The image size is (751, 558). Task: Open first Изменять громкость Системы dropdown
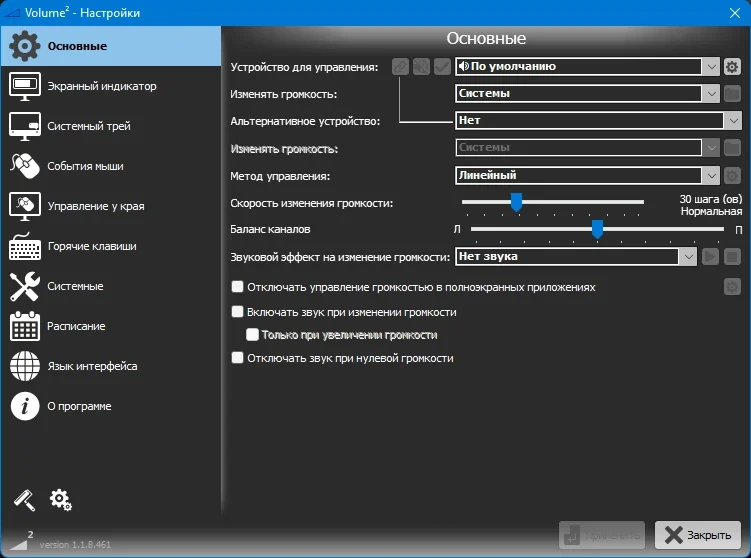coord(587,93)
